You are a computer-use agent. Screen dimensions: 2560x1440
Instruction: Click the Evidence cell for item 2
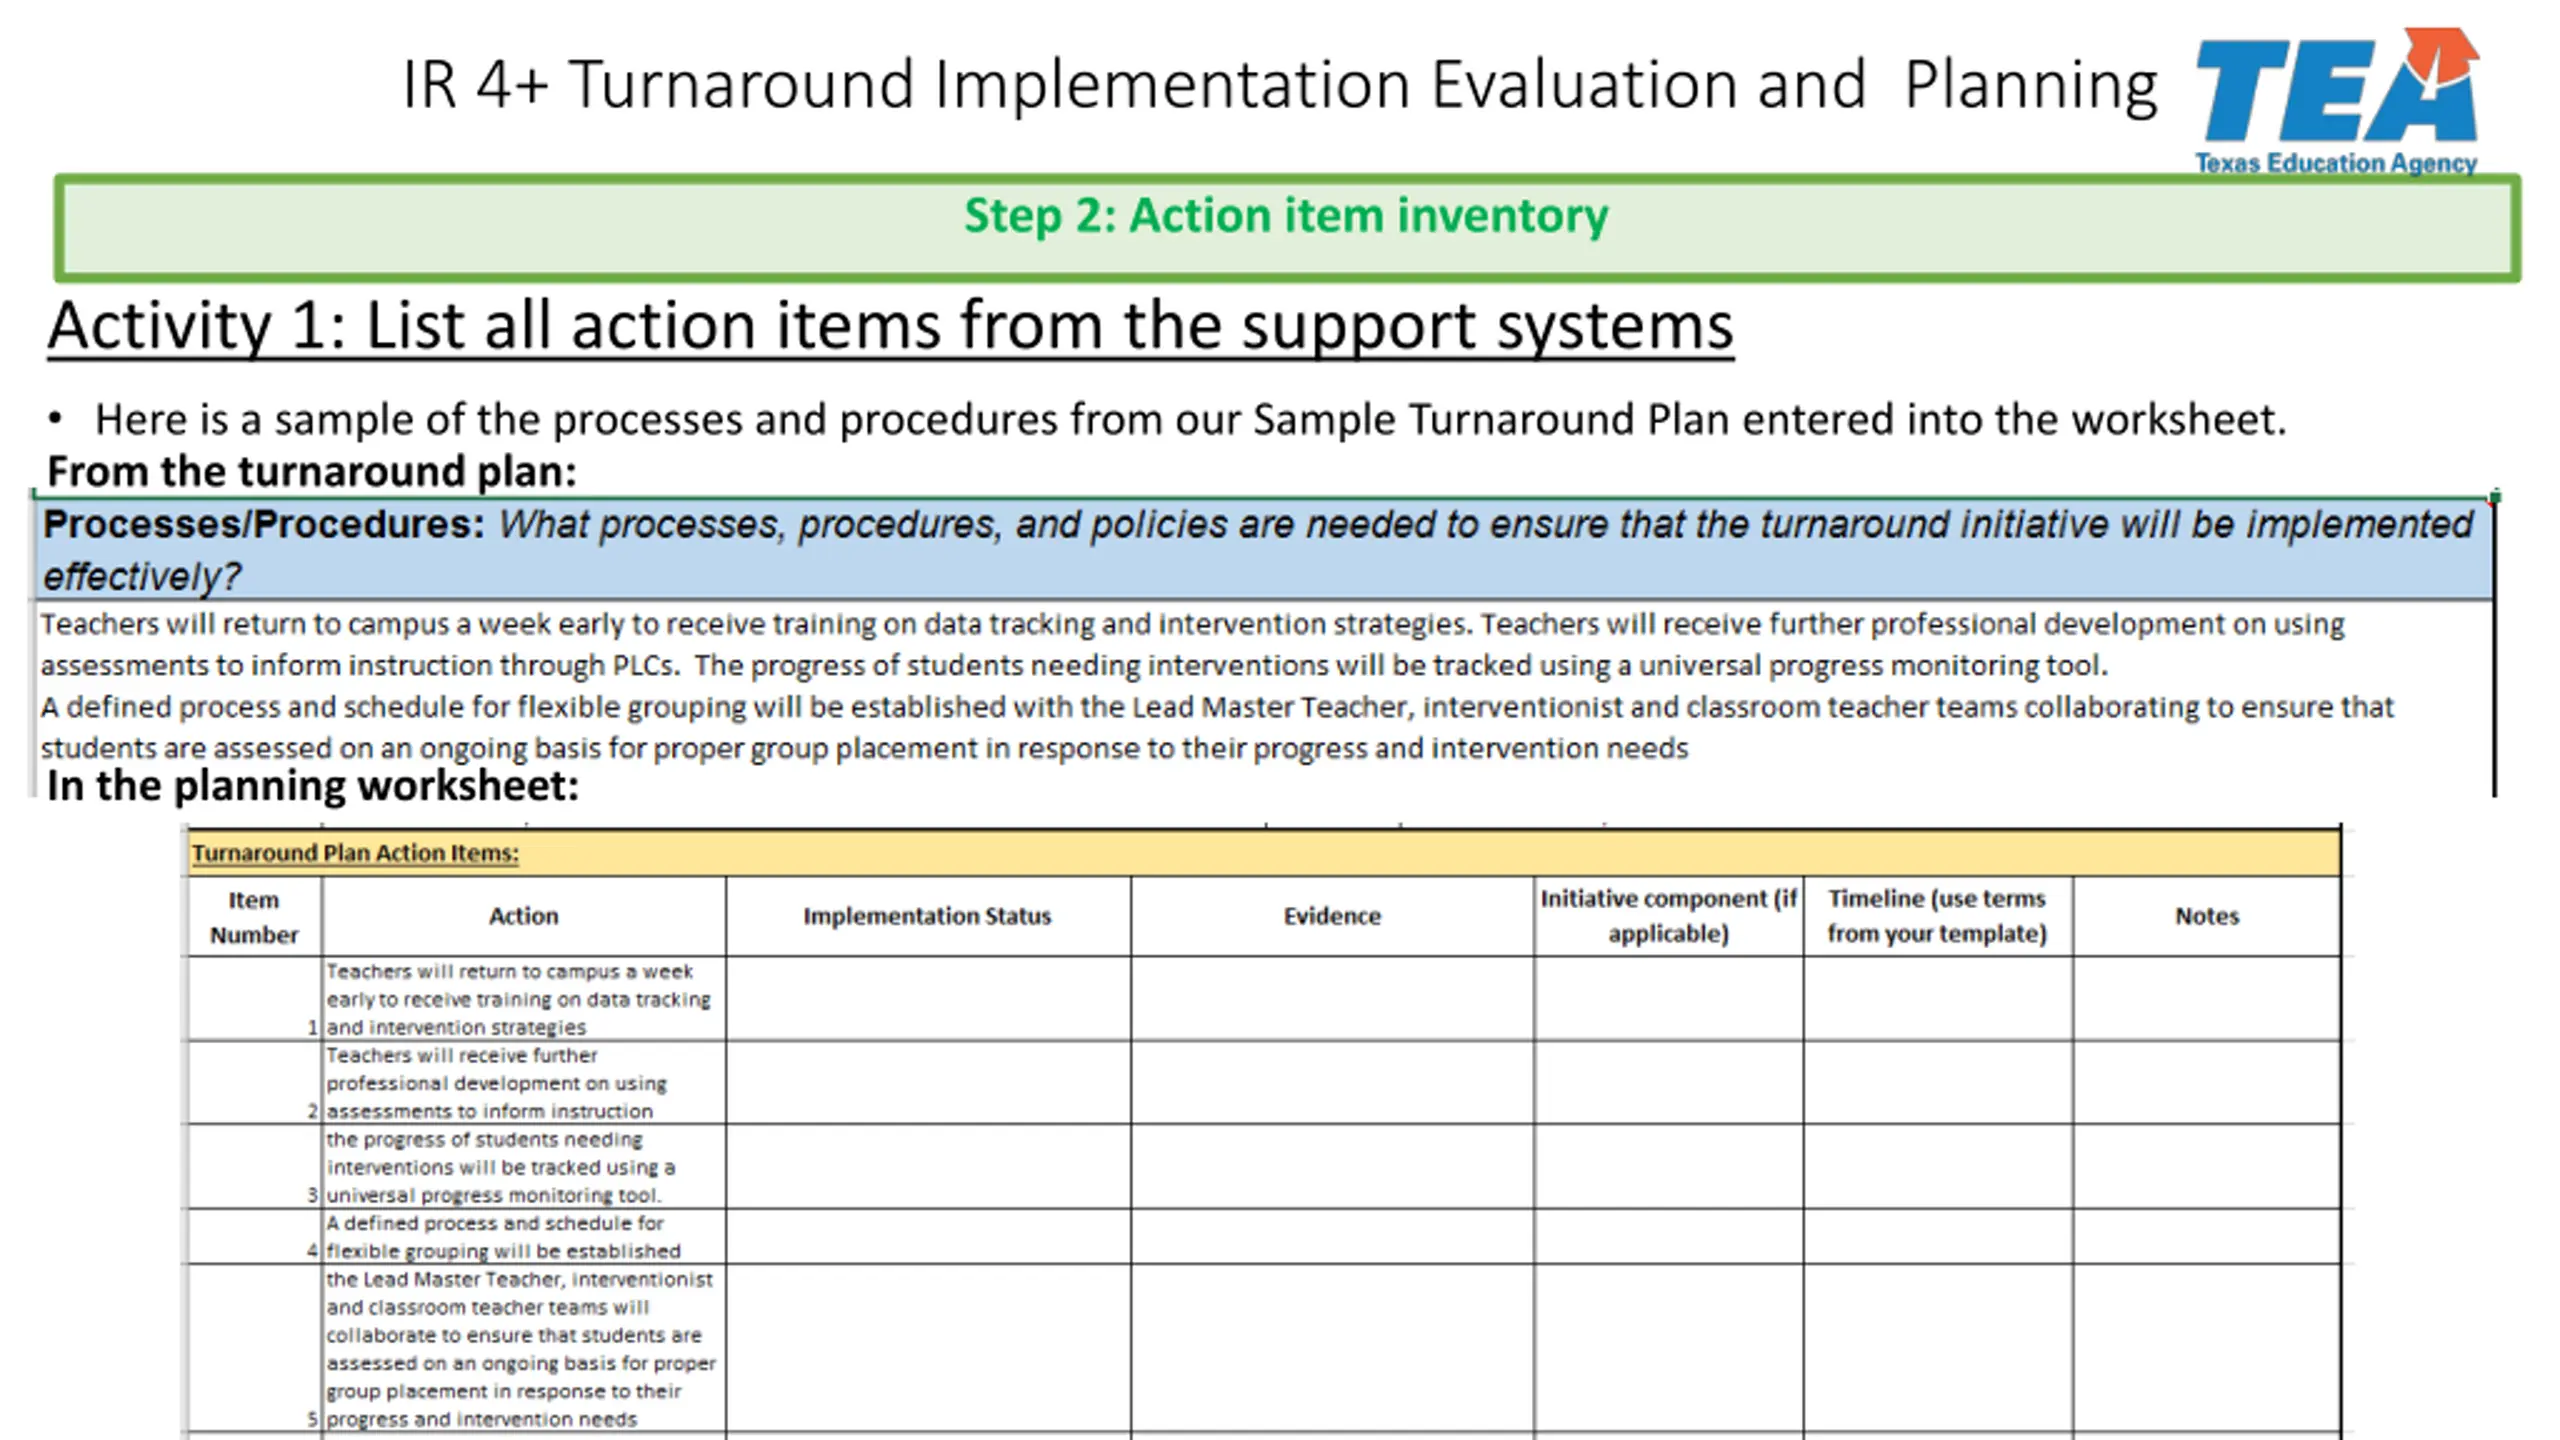(x=1332, y=1083)
